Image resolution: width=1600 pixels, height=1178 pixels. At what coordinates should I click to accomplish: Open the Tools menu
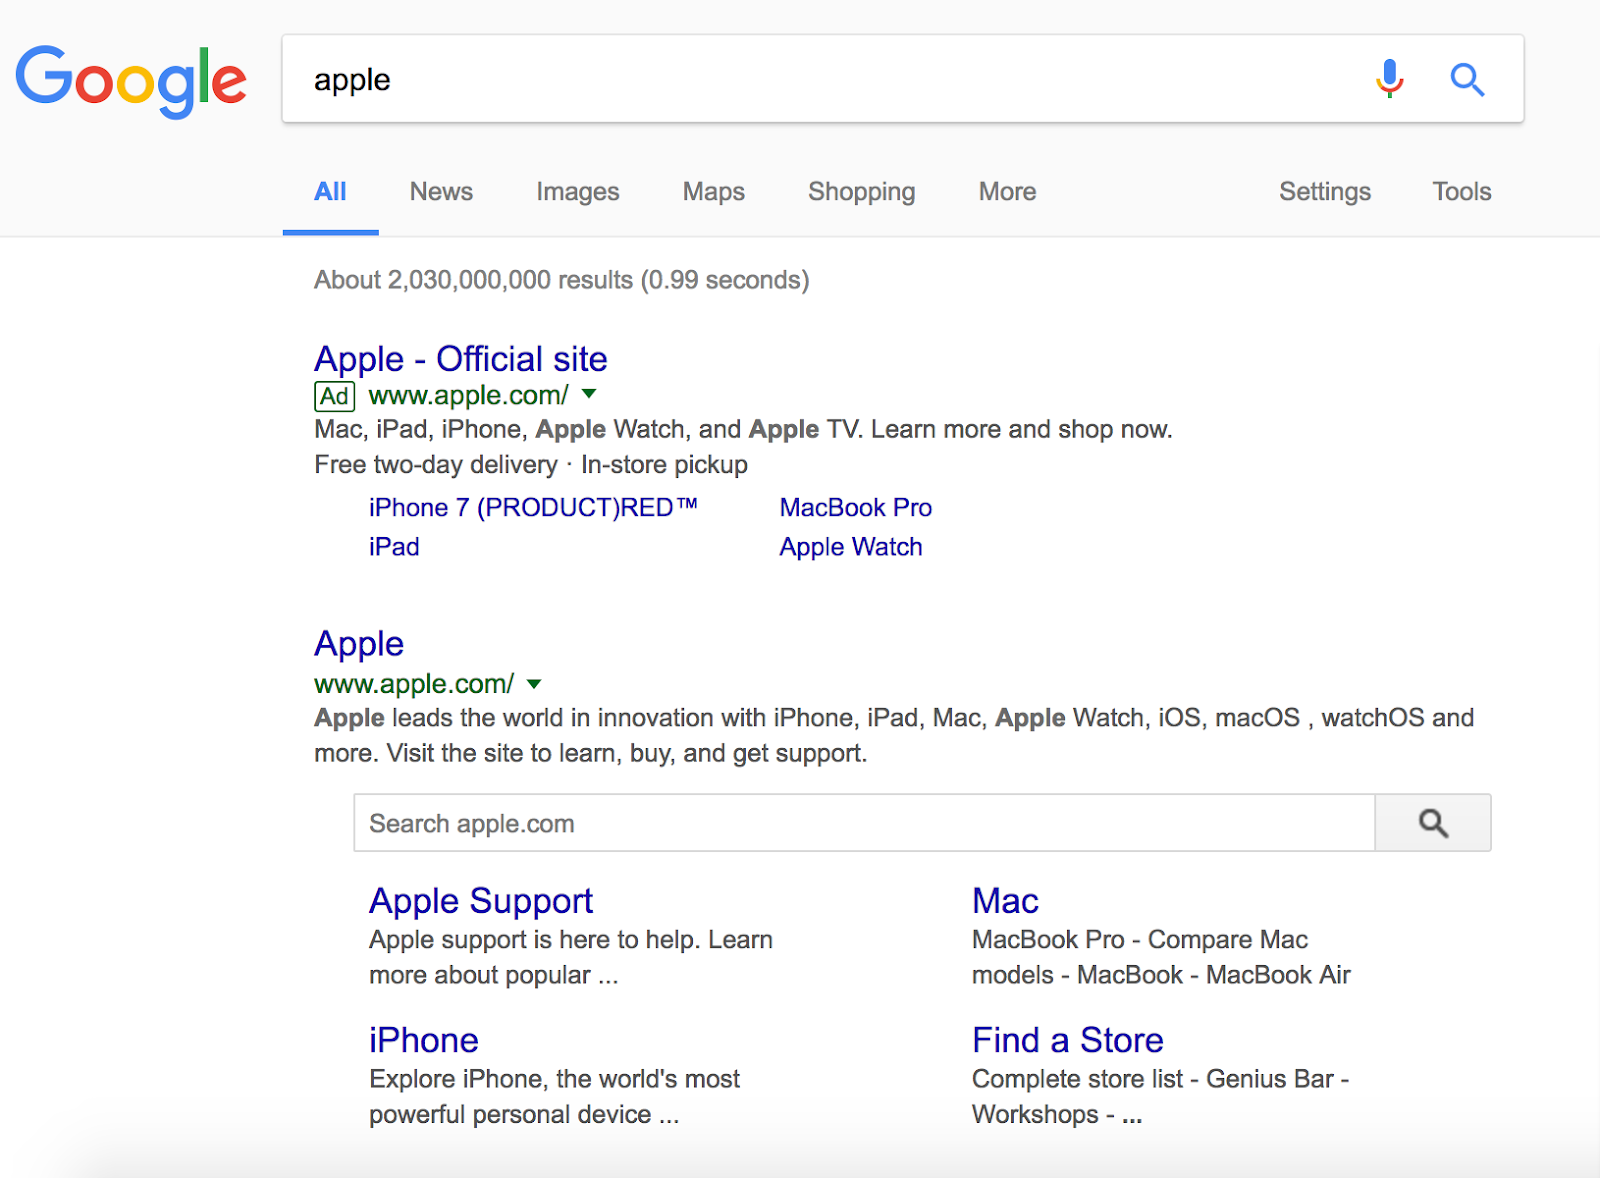[x=1462, y=192]
